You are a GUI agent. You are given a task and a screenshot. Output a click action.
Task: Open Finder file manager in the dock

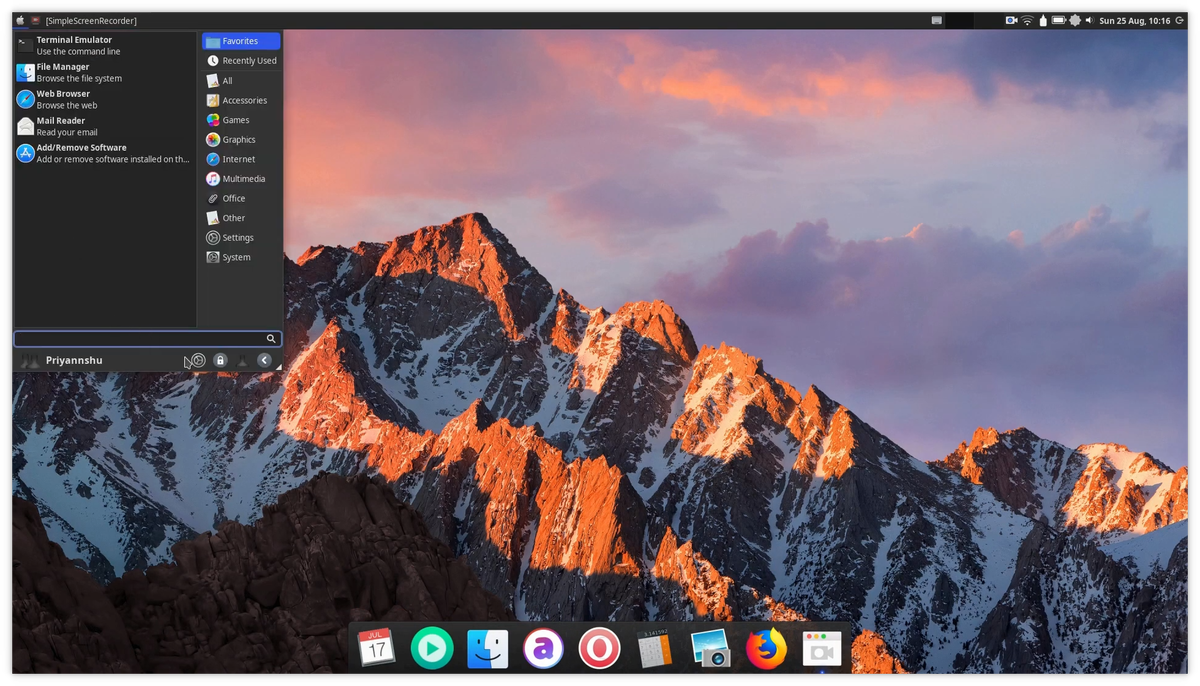tap(487, 649)
